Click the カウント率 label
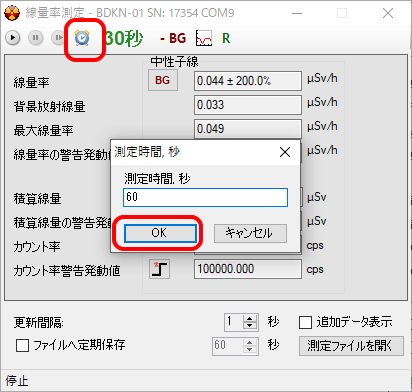Image resolution: width=412 pixels, height=392 pixels. pyautogui.click(x=37, y=247)
